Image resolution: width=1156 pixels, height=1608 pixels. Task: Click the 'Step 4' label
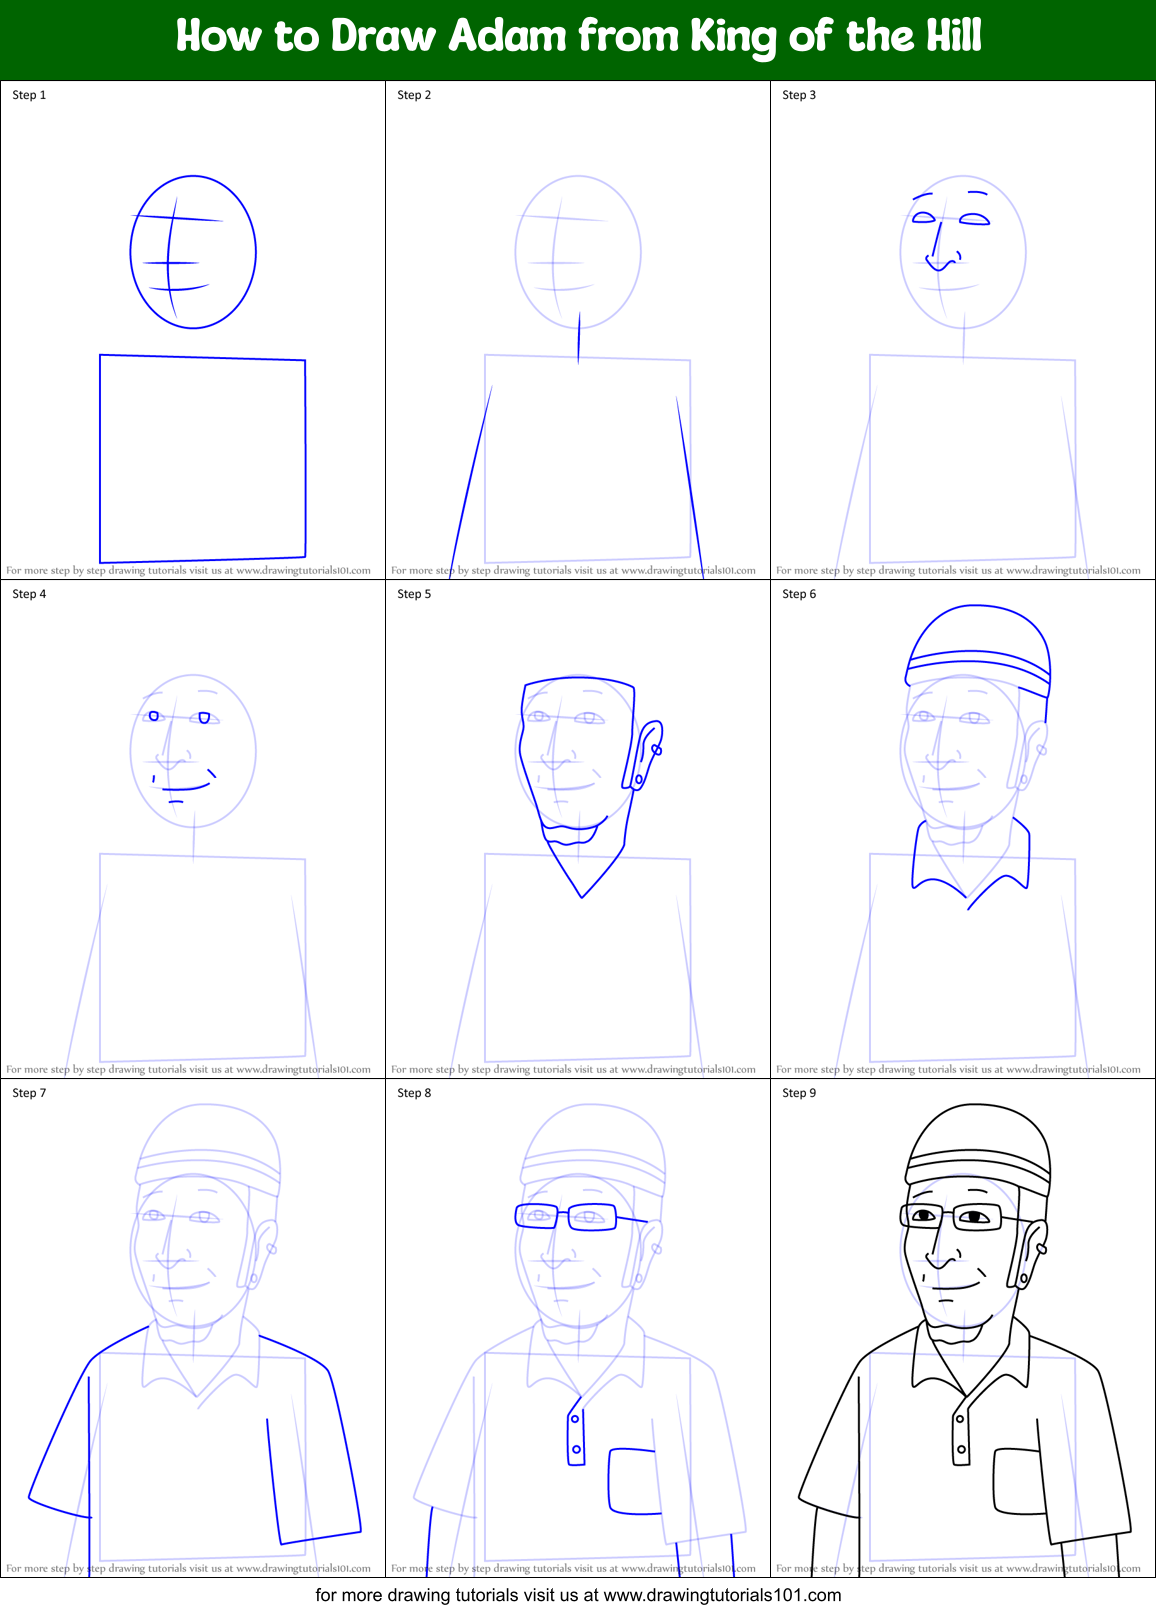(29, 594)
